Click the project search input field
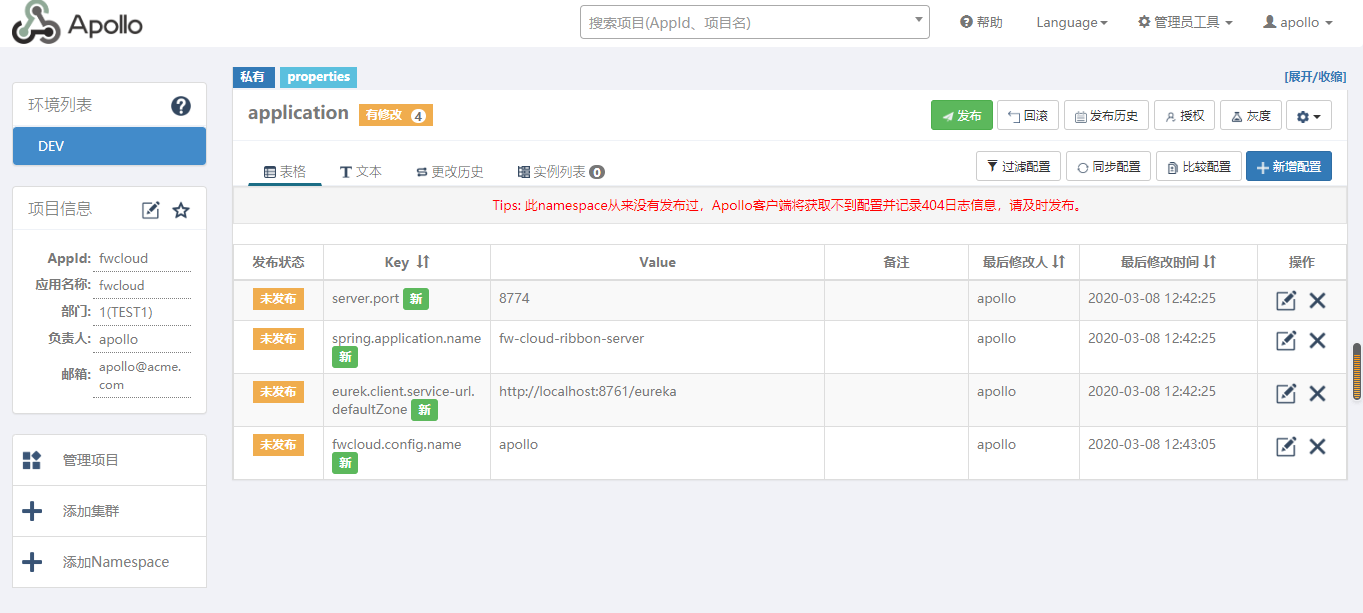1363x613 pixels. (x=745, y=22)
